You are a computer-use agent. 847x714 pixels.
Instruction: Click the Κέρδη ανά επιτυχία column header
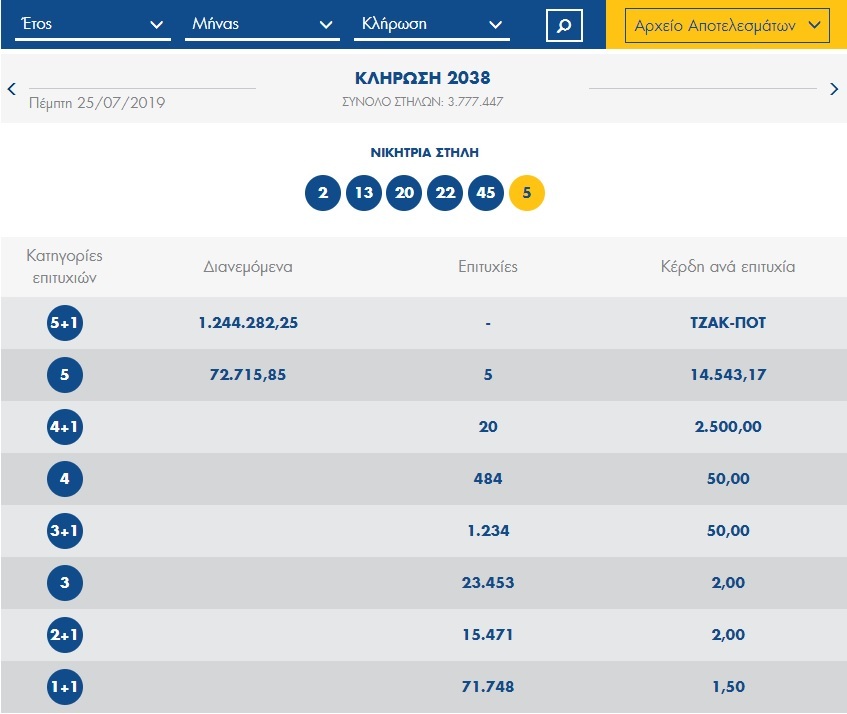[728, 267]
